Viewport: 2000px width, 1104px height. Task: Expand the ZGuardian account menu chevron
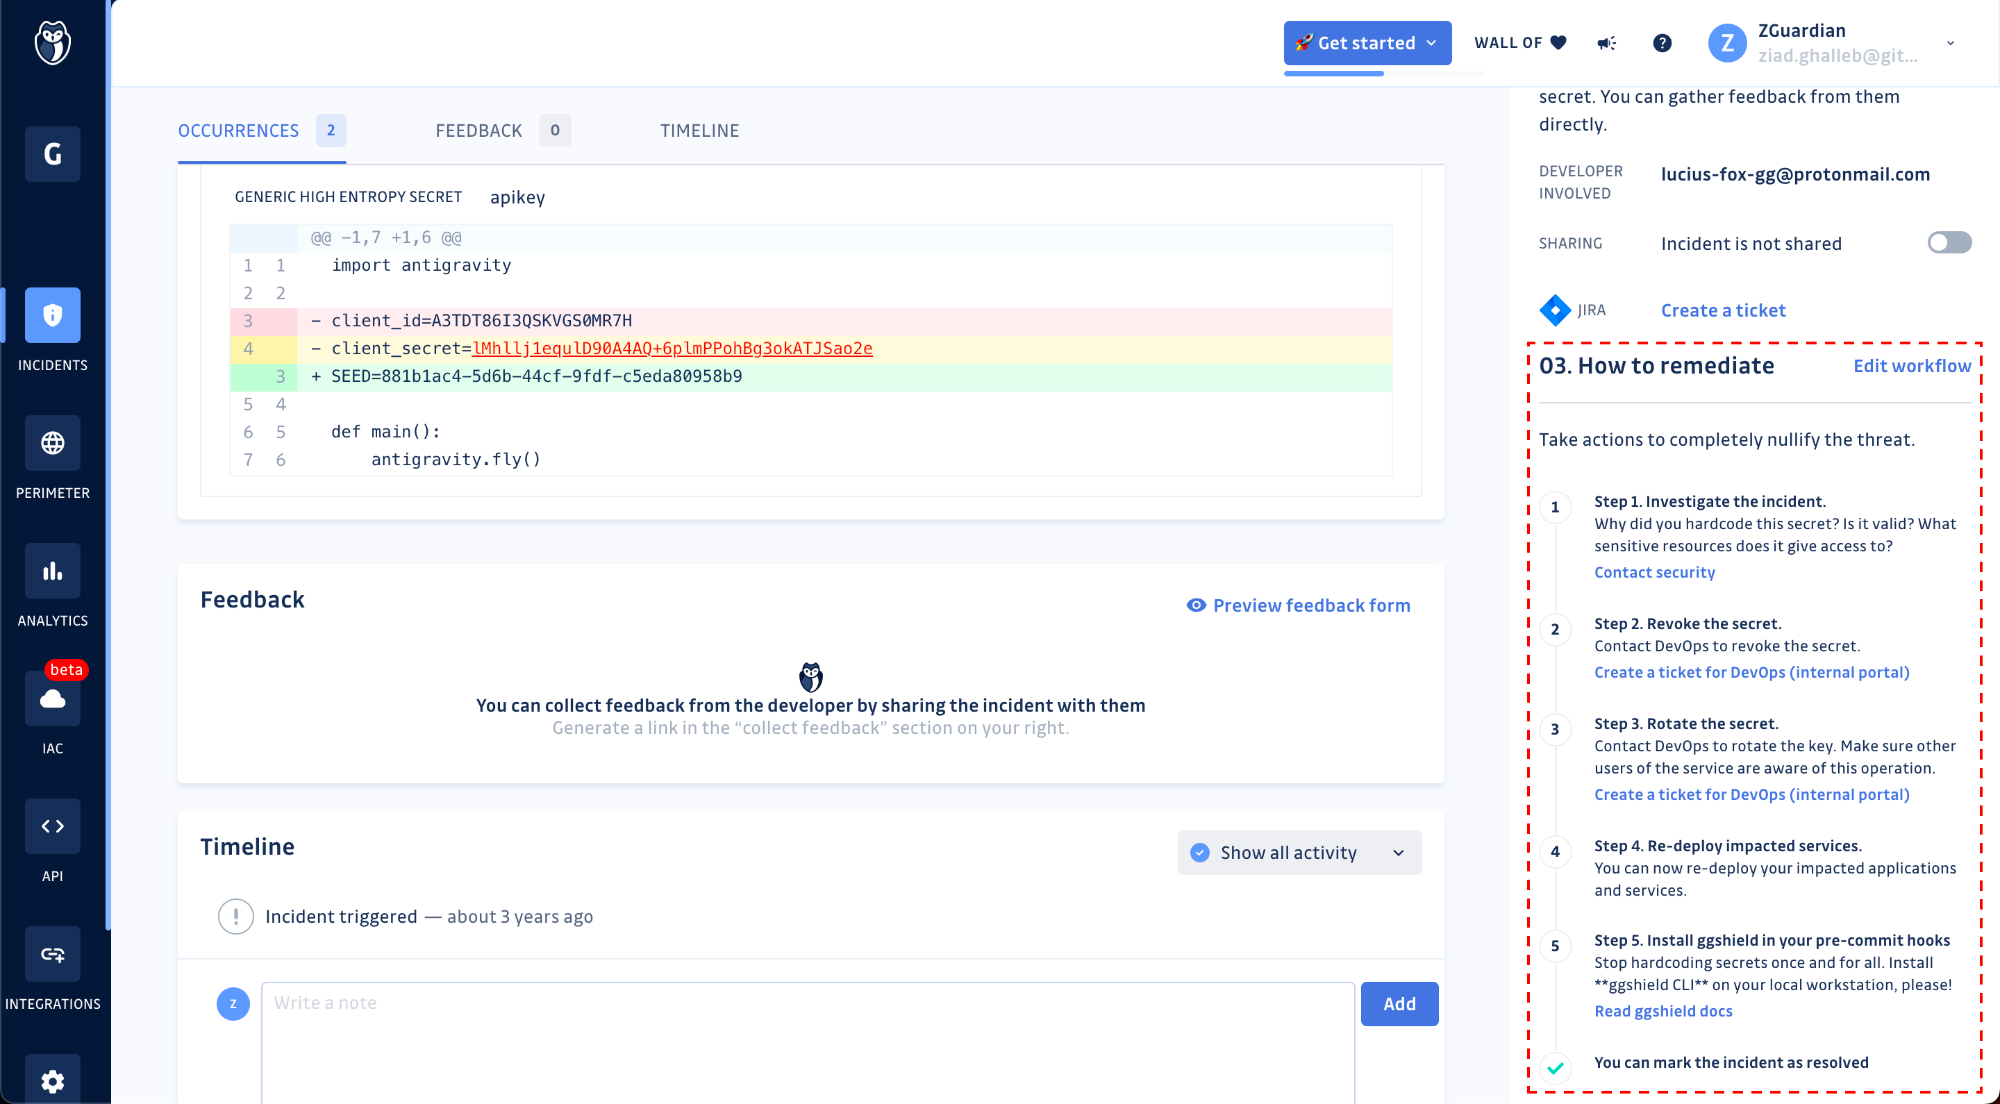click(x=1950, y=43)
